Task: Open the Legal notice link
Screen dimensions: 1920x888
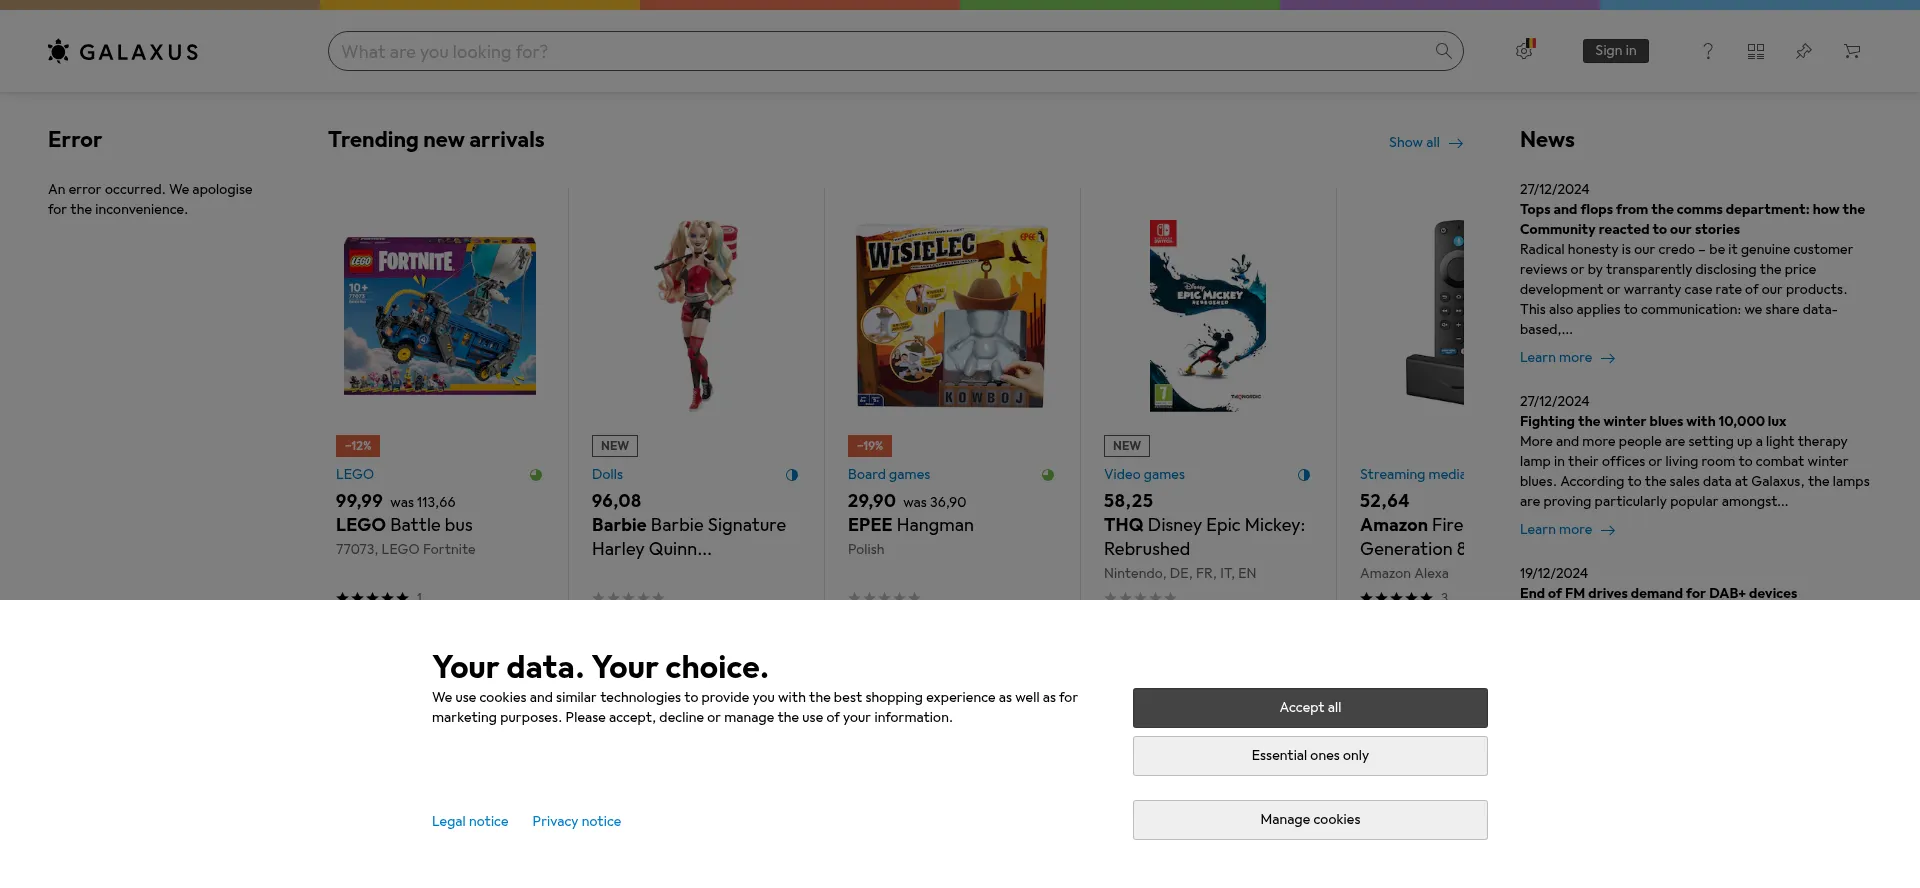Action: [x=470, y=821]
